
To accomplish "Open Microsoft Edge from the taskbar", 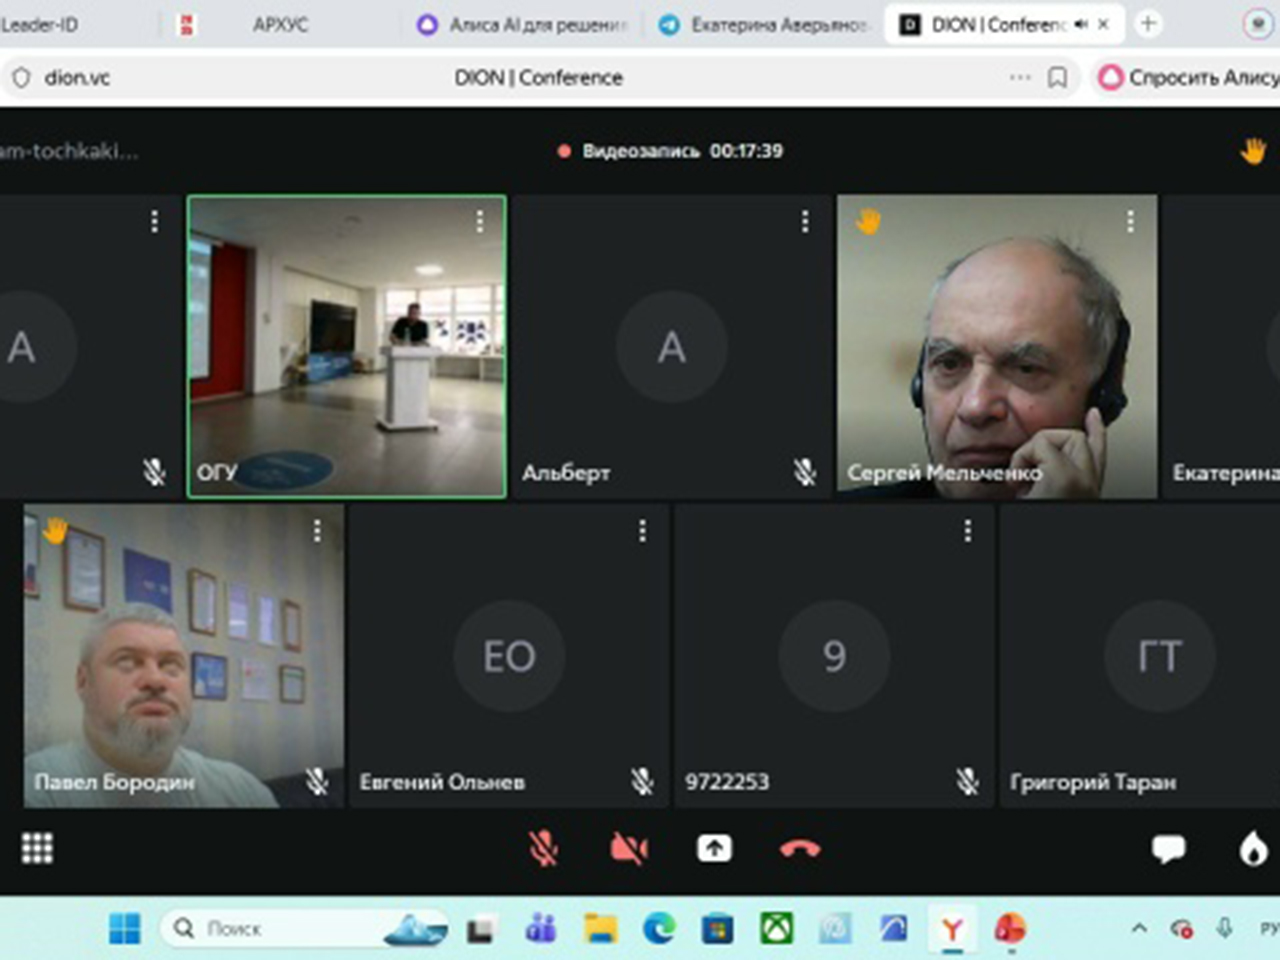I will [659, 929].
